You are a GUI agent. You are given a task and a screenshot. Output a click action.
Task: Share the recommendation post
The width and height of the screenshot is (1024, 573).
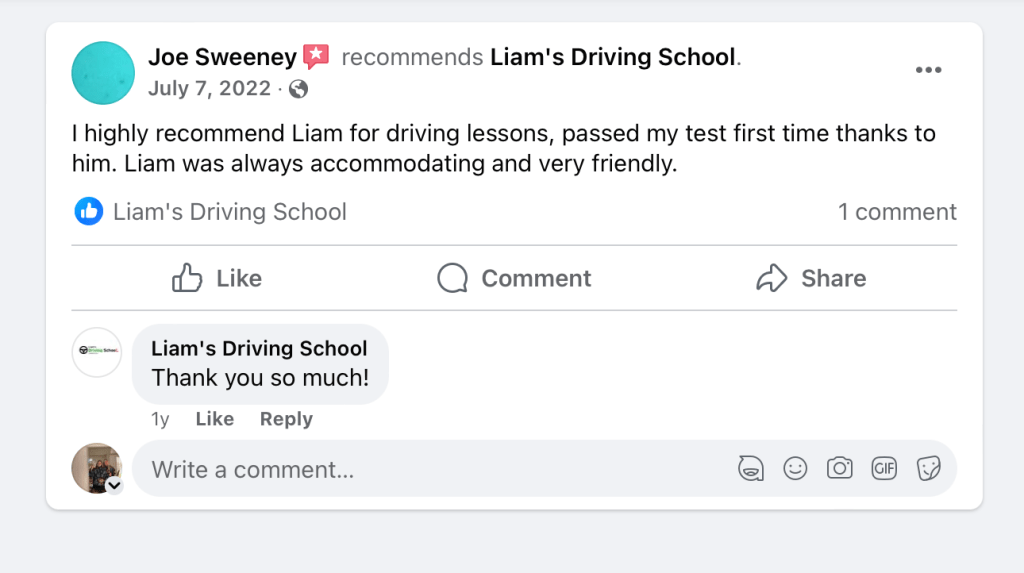[x=811, y=278]
